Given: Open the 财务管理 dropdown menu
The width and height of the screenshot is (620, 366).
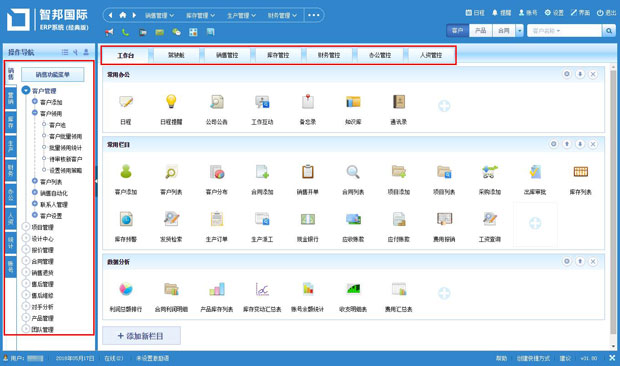Looking at the screenshot, I should pyautogui.click(x=282, y=15).
